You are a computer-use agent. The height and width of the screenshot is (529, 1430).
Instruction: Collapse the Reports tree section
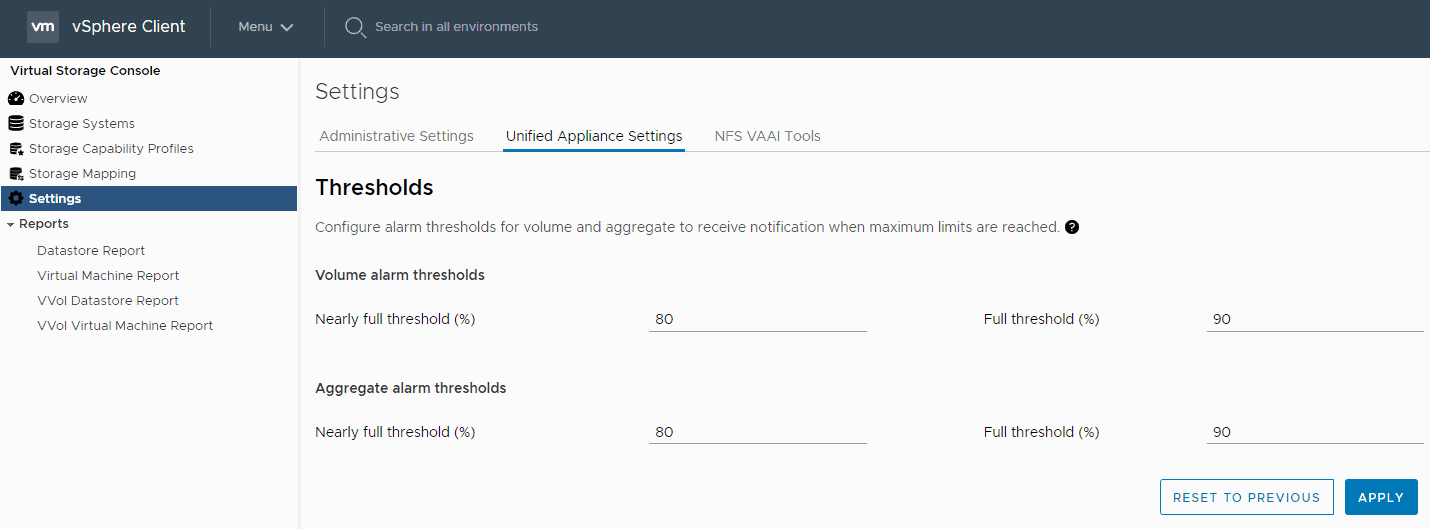pyautogui.click(x=11, y=224)
